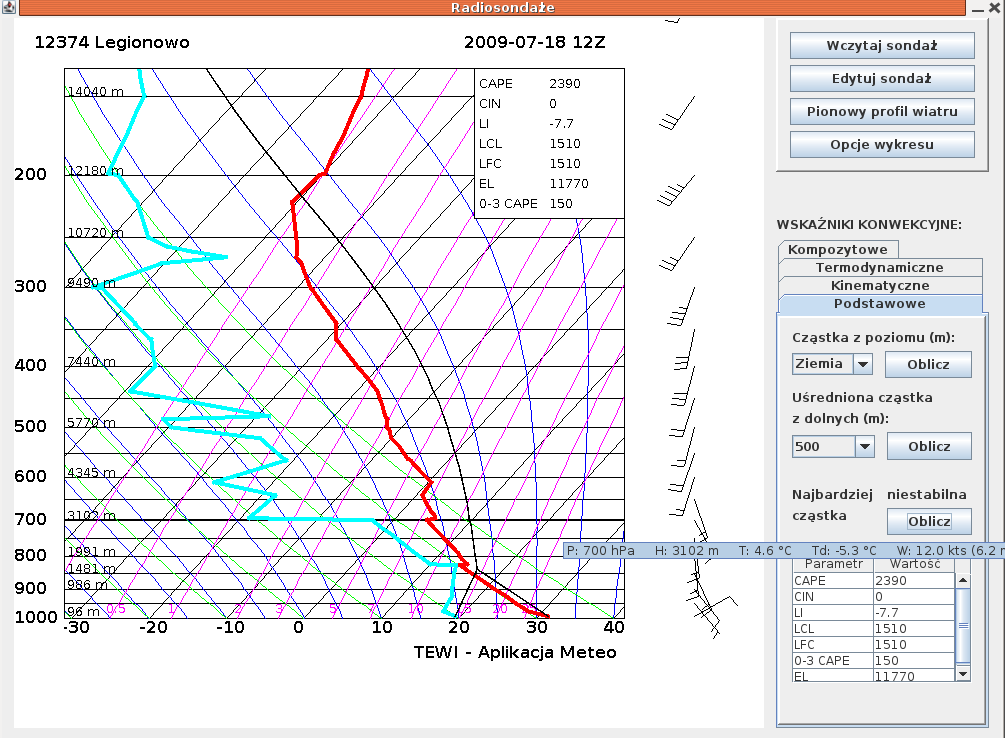Minimize the Radiosondaże window

click(x=978, y=9)
